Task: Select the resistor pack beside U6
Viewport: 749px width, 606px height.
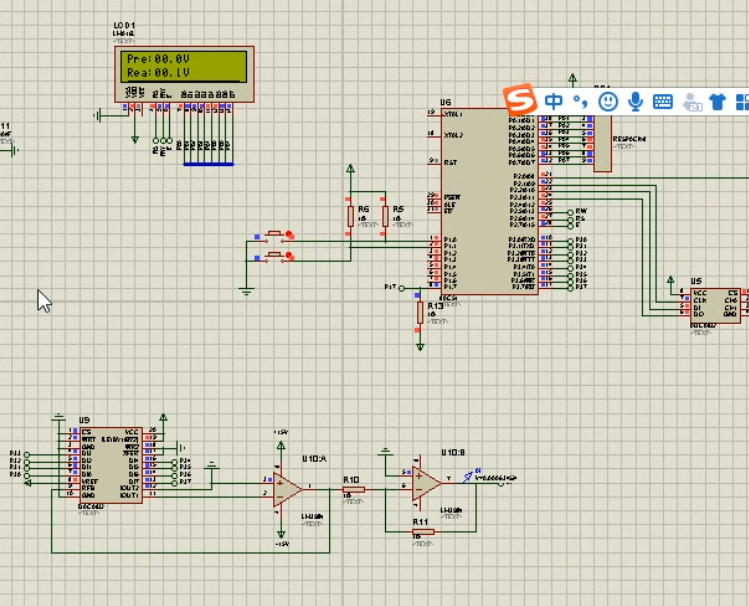Action: click(602, 143)
